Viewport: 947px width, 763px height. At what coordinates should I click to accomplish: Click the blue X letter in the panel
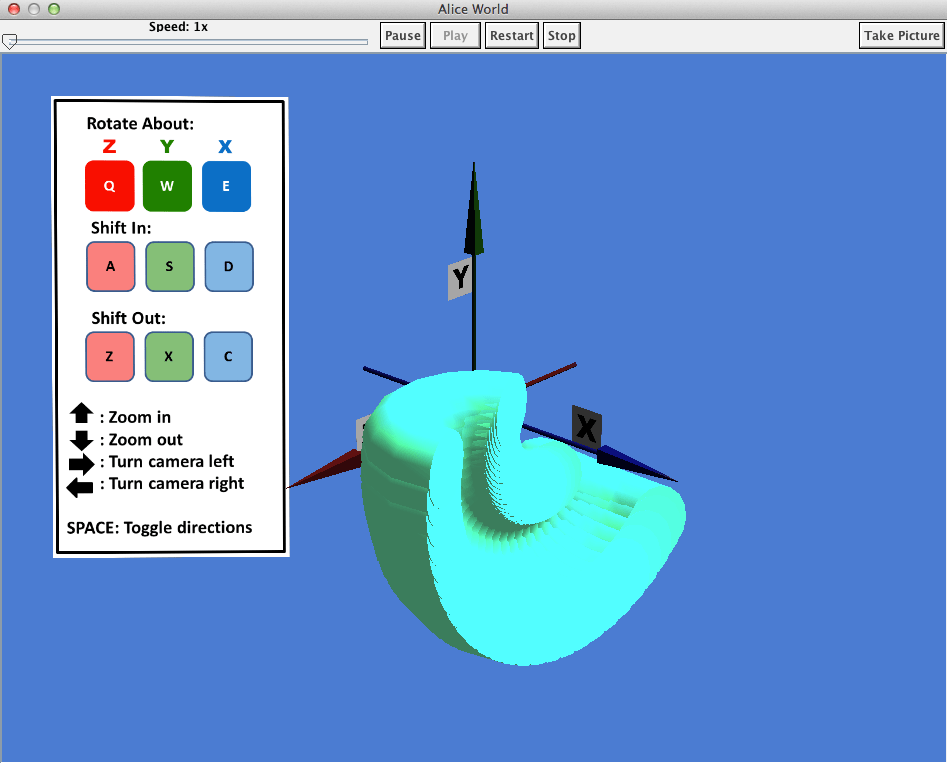225,146
